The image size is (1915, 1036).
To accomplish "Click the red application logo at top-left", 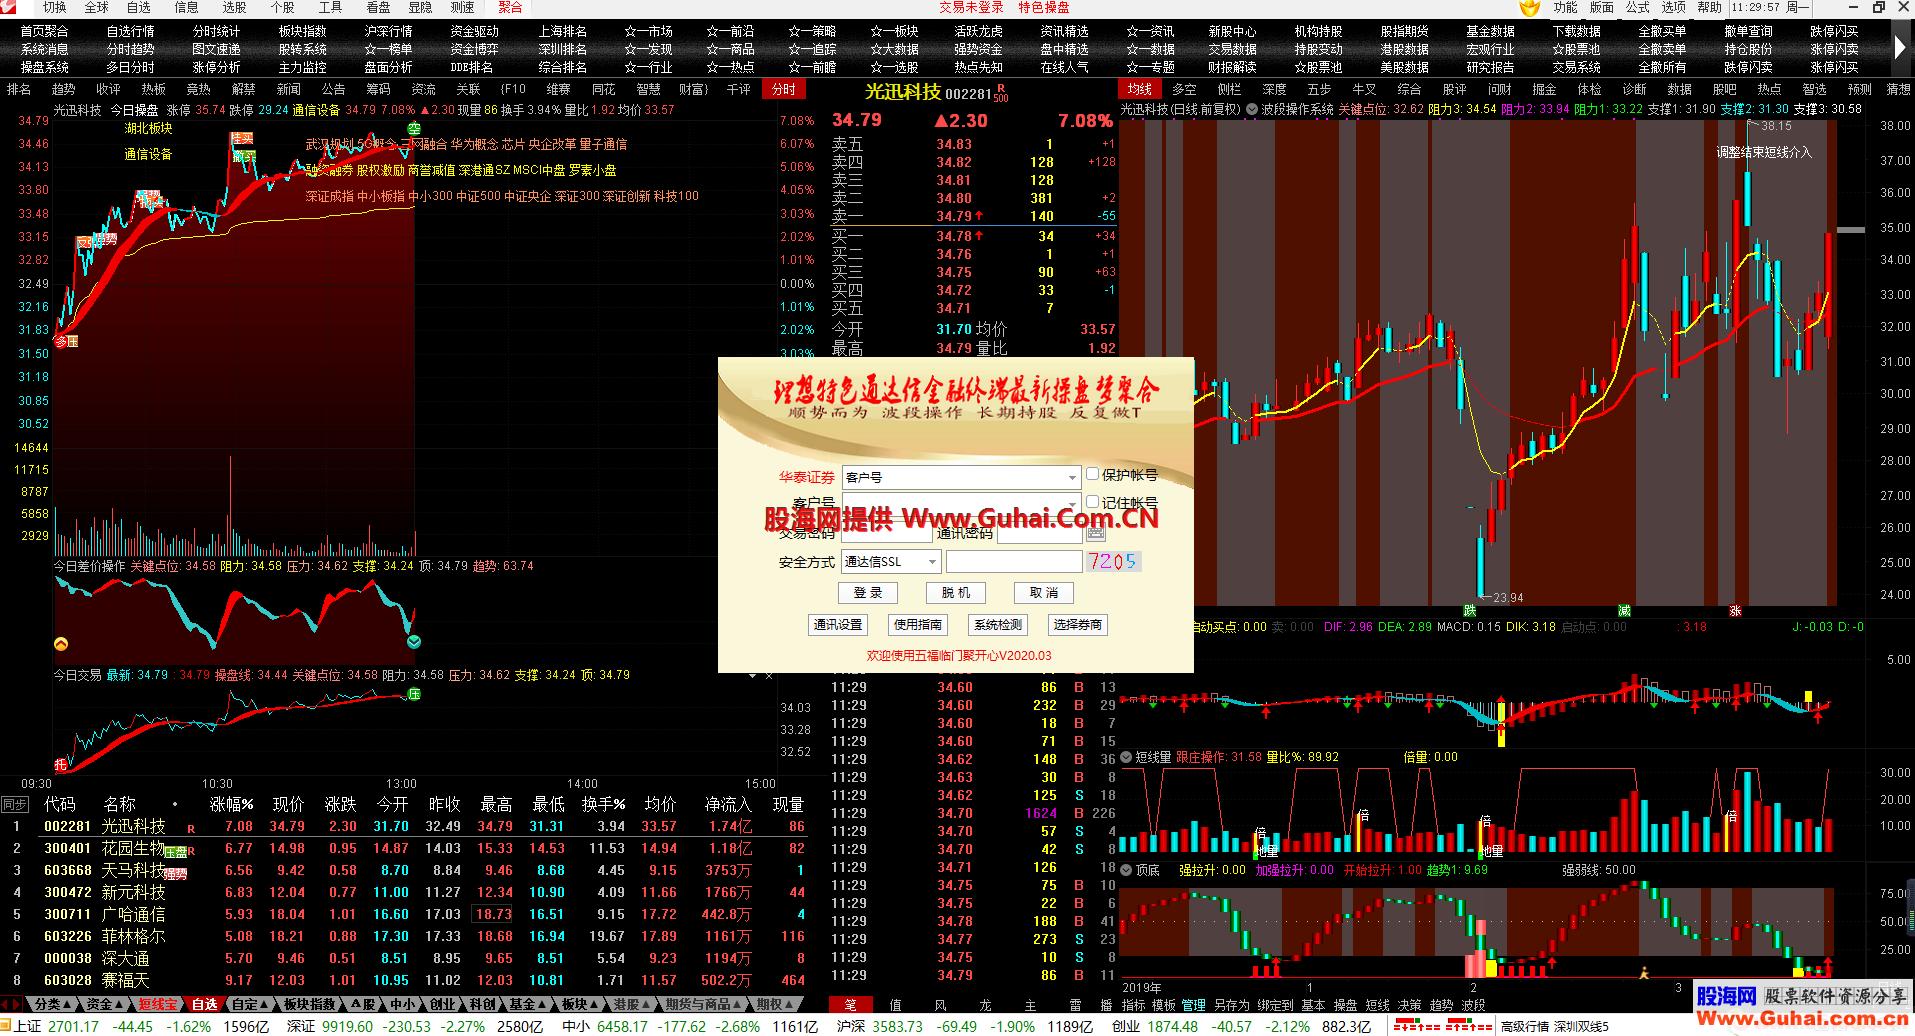I will tap(9, 8).
